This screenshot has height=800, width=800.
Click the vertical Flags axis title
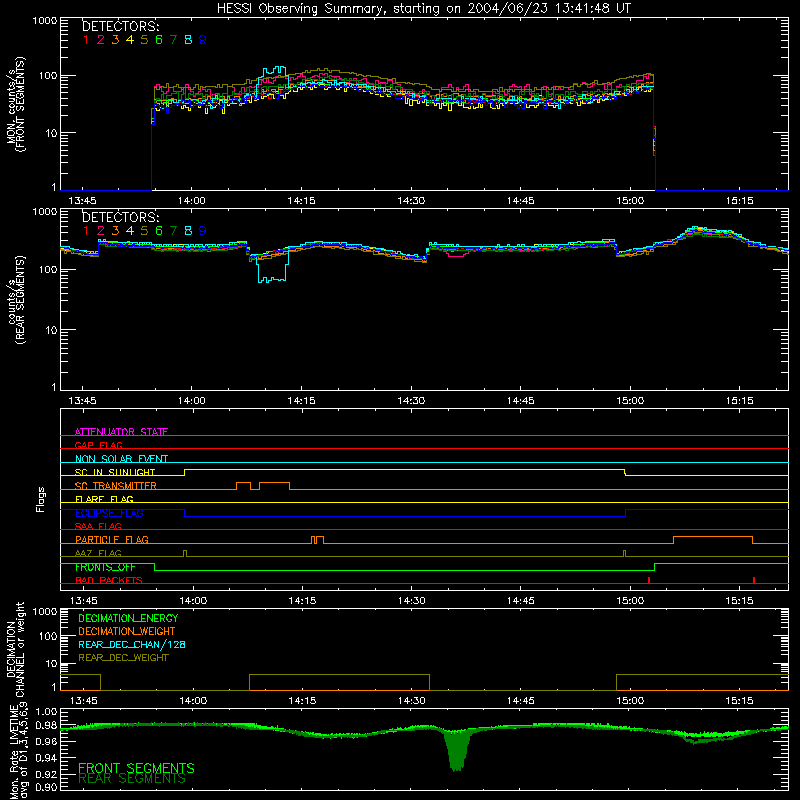[40, 499]
